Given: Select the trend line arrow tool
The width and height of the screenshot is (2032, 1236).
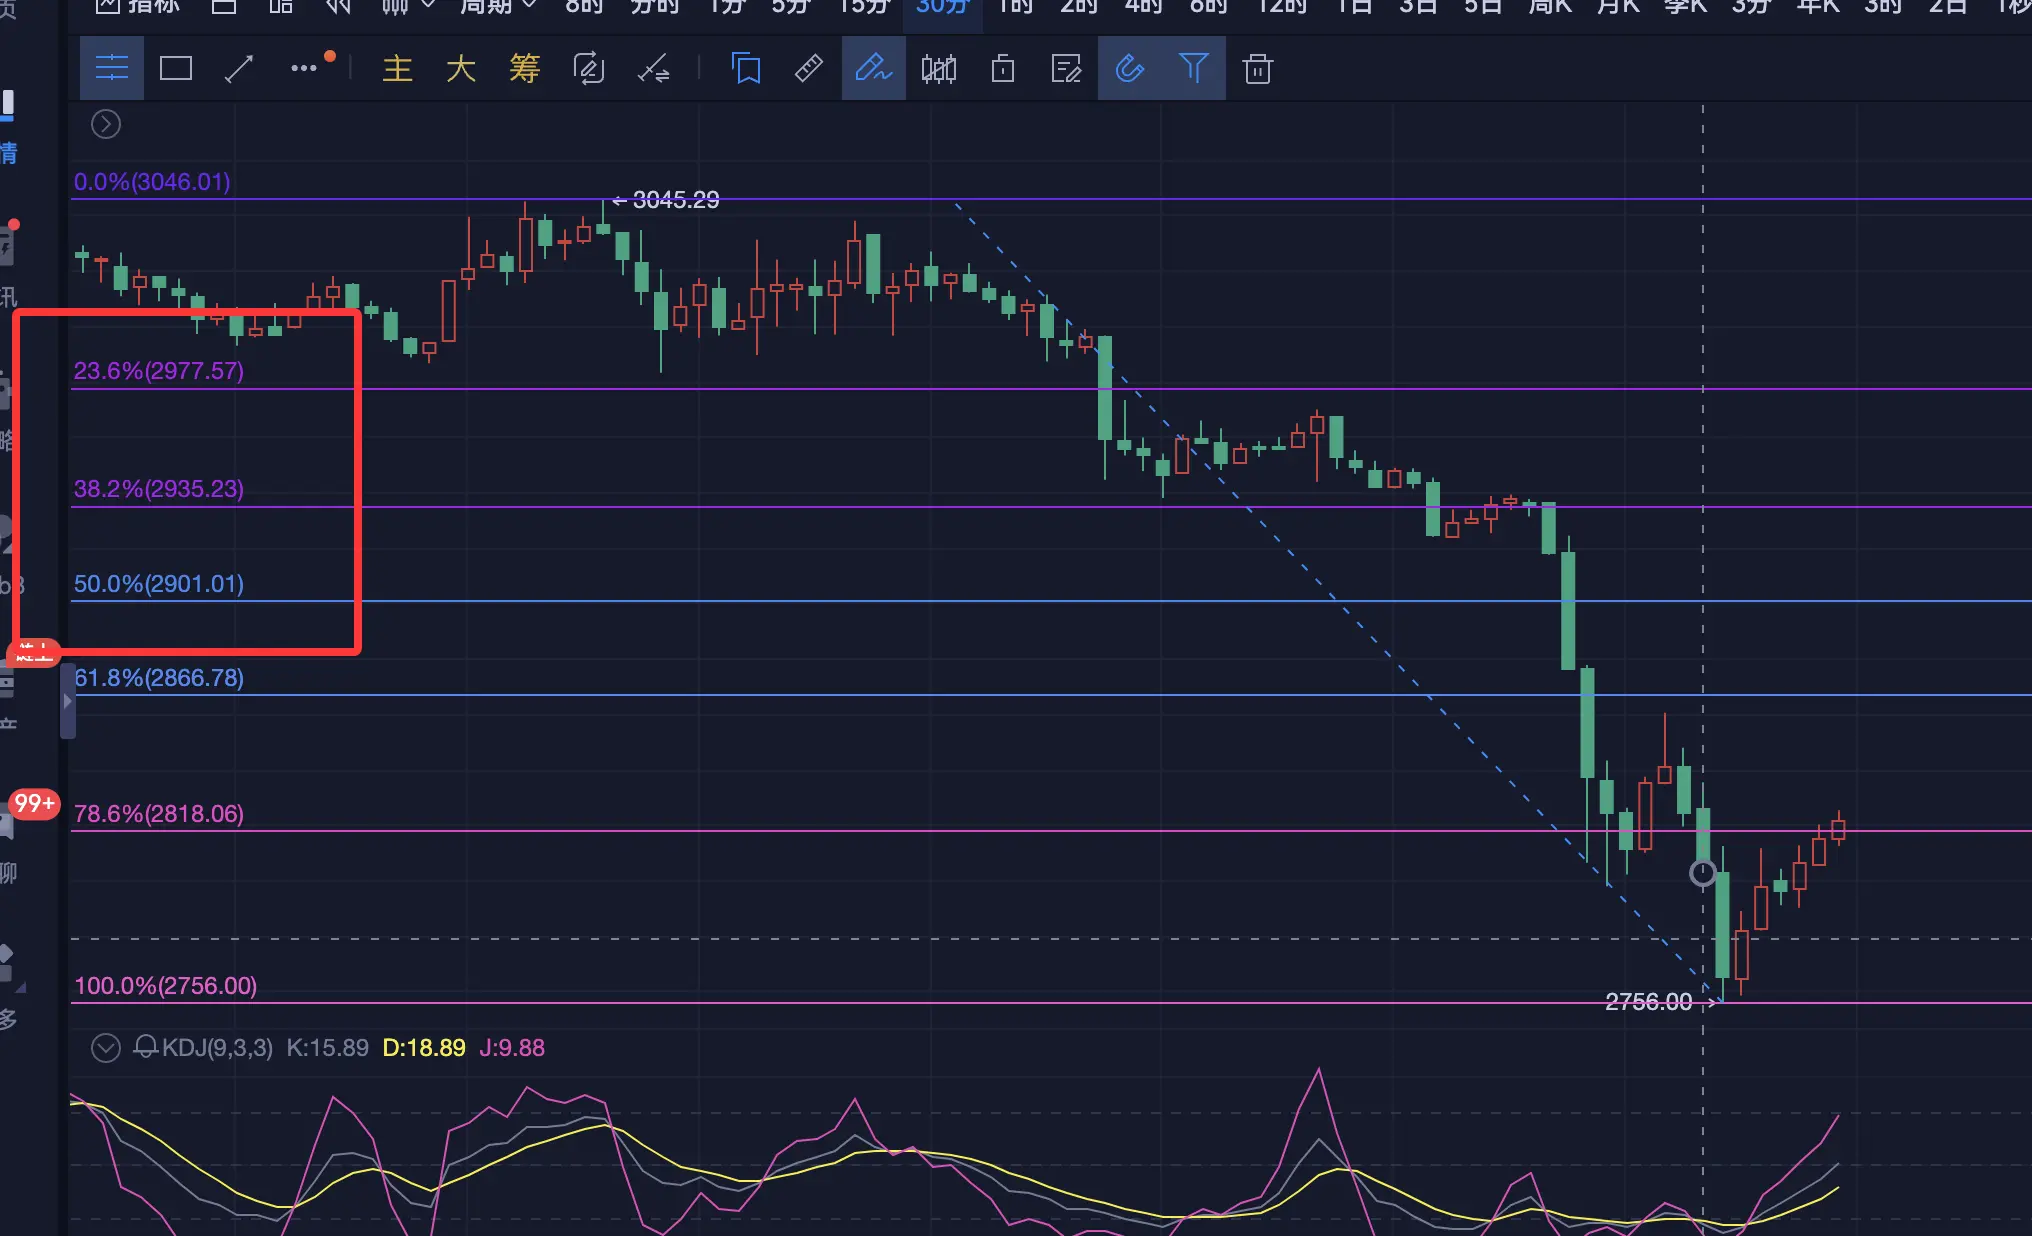Looking at the screenshot, I should 239,69.
